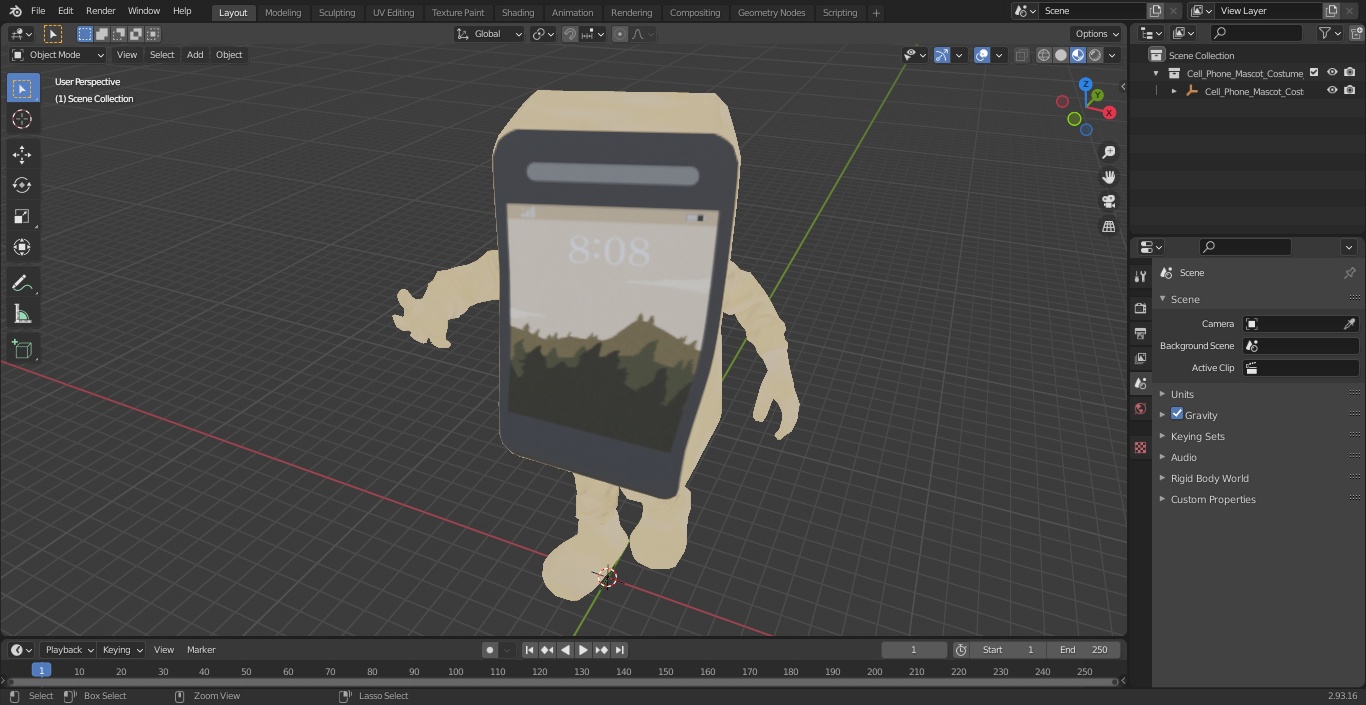This screenshot has width=1366, height=705.
Task: Toggle auto keying record button
Action: coord(490,650)
